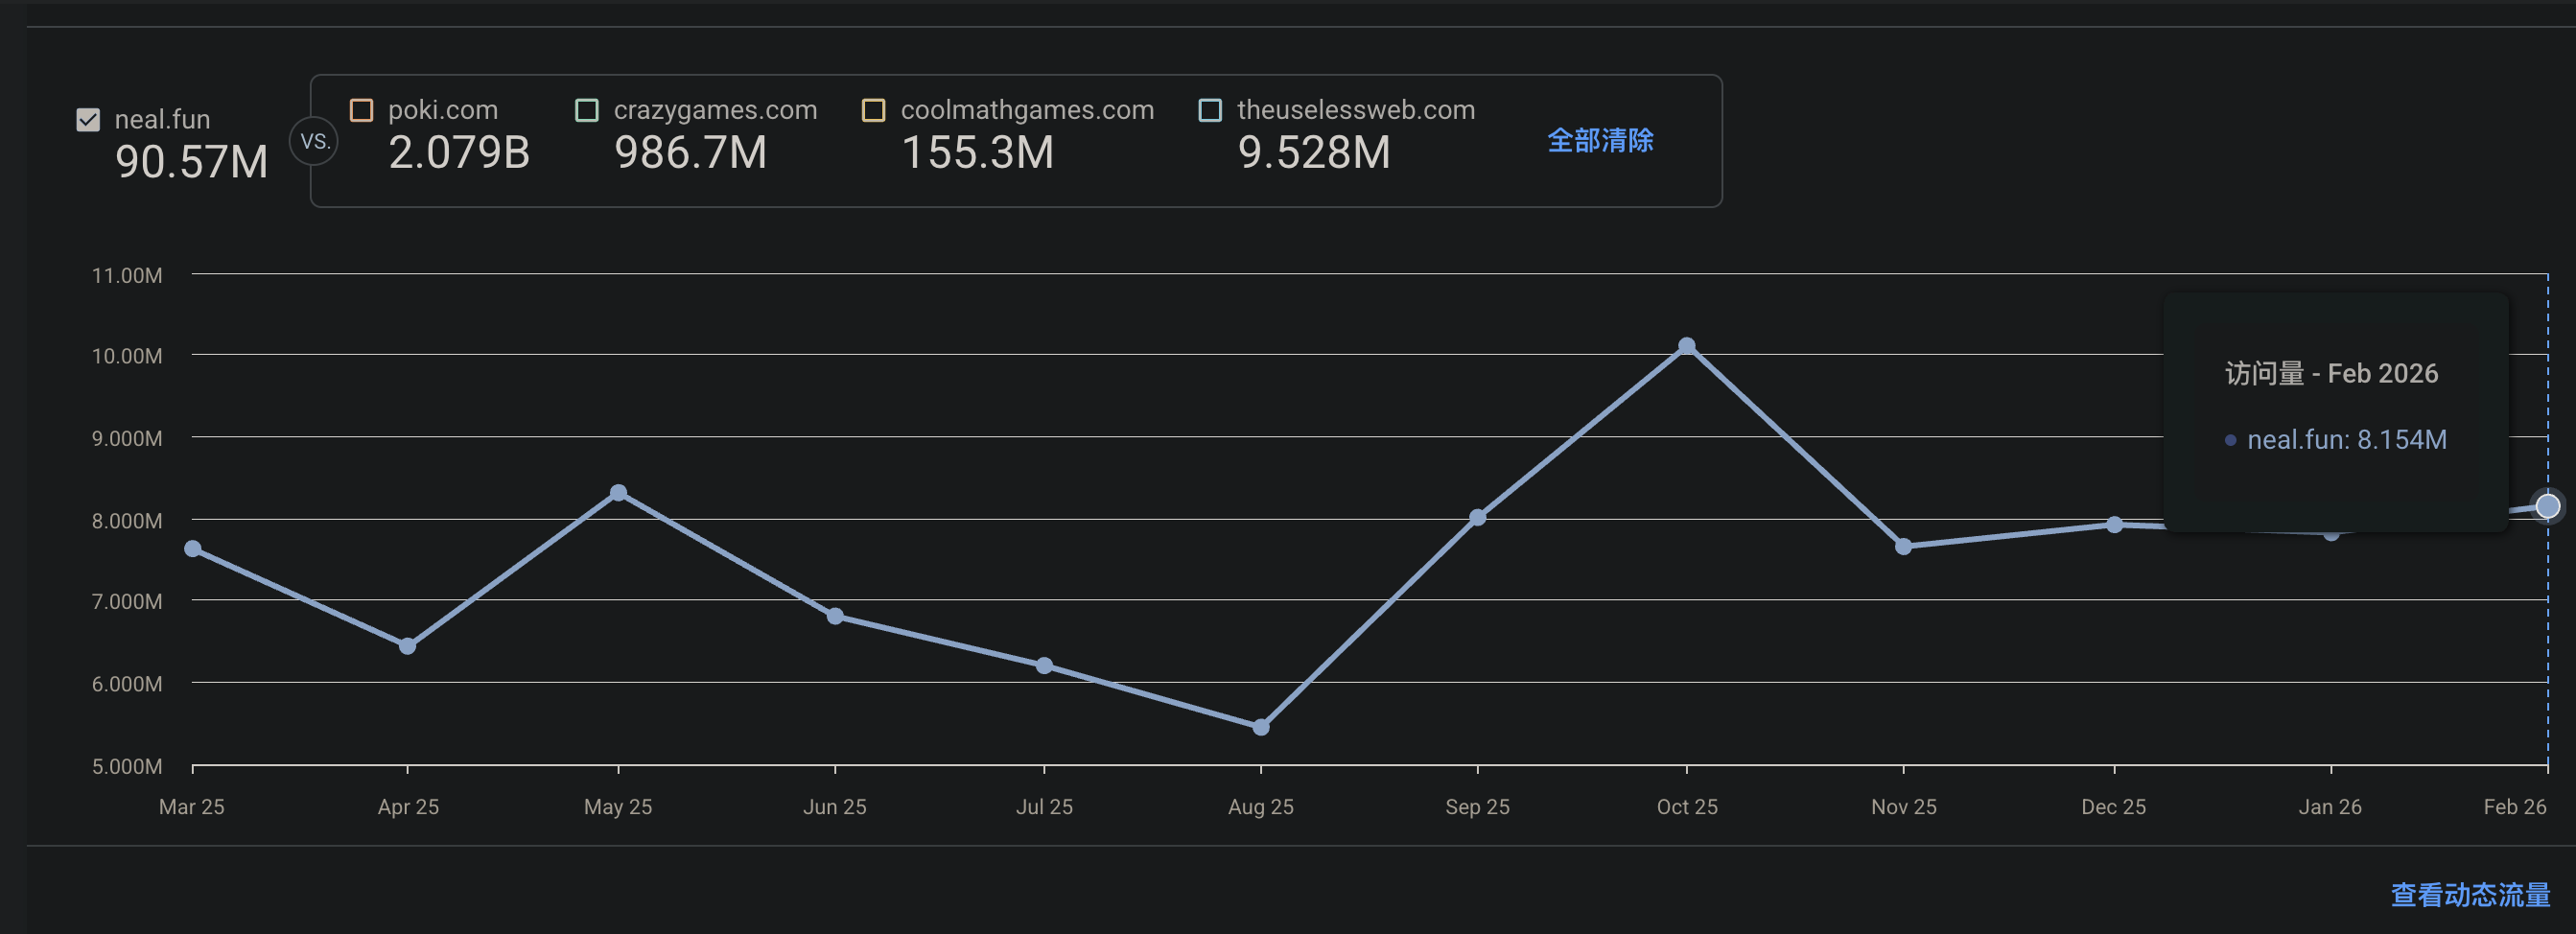The width and height of the screenshot is (2576, 934).
Task: Select the Apr 25 data point
Action: pos(407,647)
